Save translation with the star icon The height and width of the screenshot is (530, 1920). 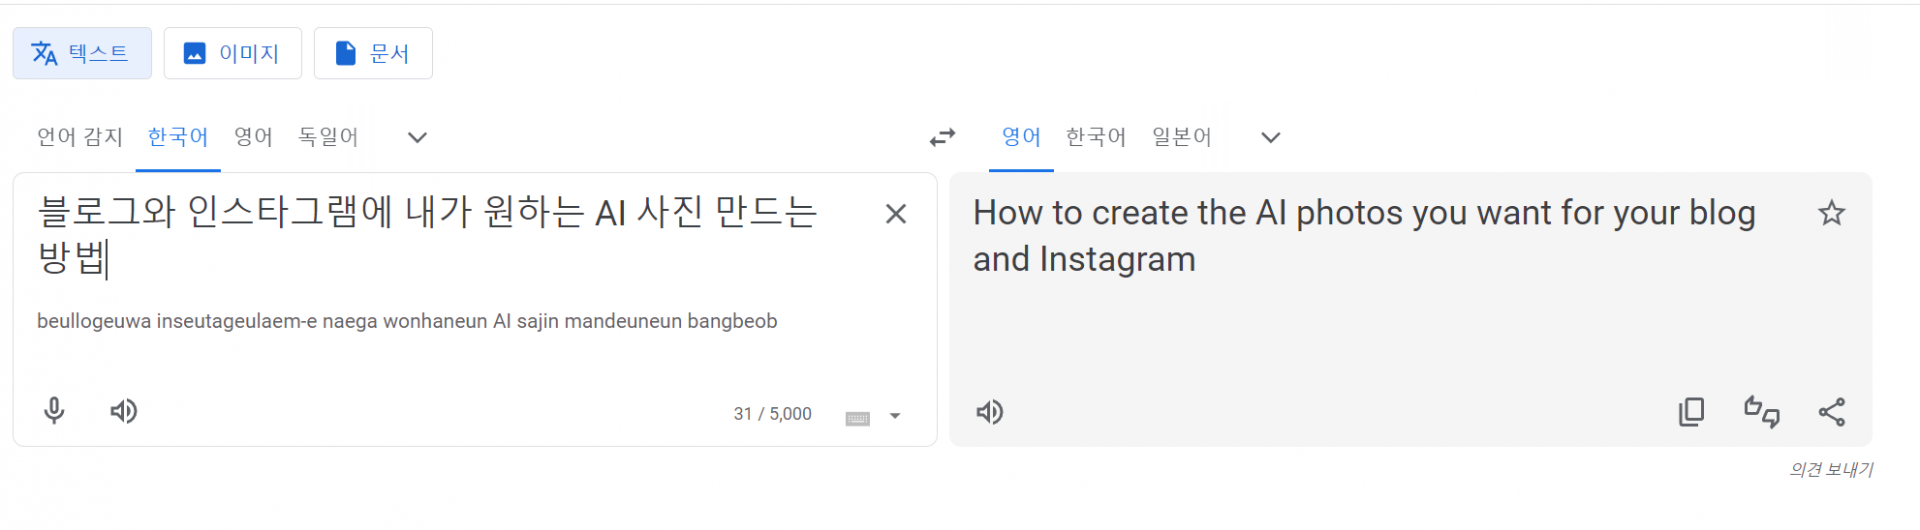1831,213
